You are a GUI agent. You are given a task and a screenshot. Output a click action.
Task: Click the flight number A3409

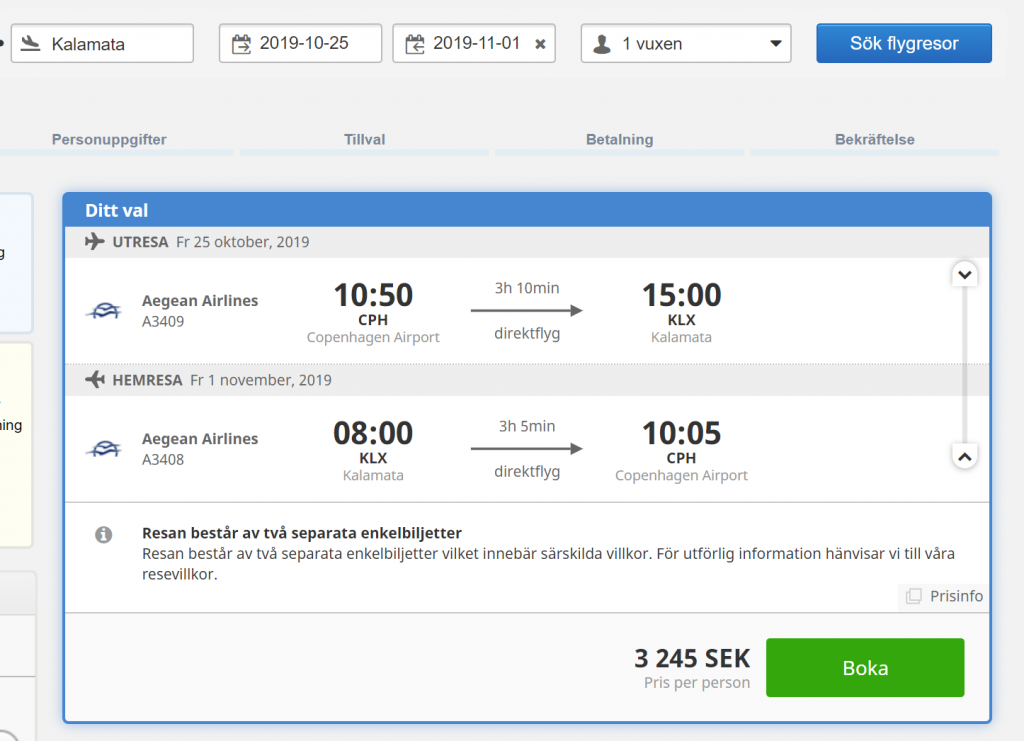tap(163, 321)
